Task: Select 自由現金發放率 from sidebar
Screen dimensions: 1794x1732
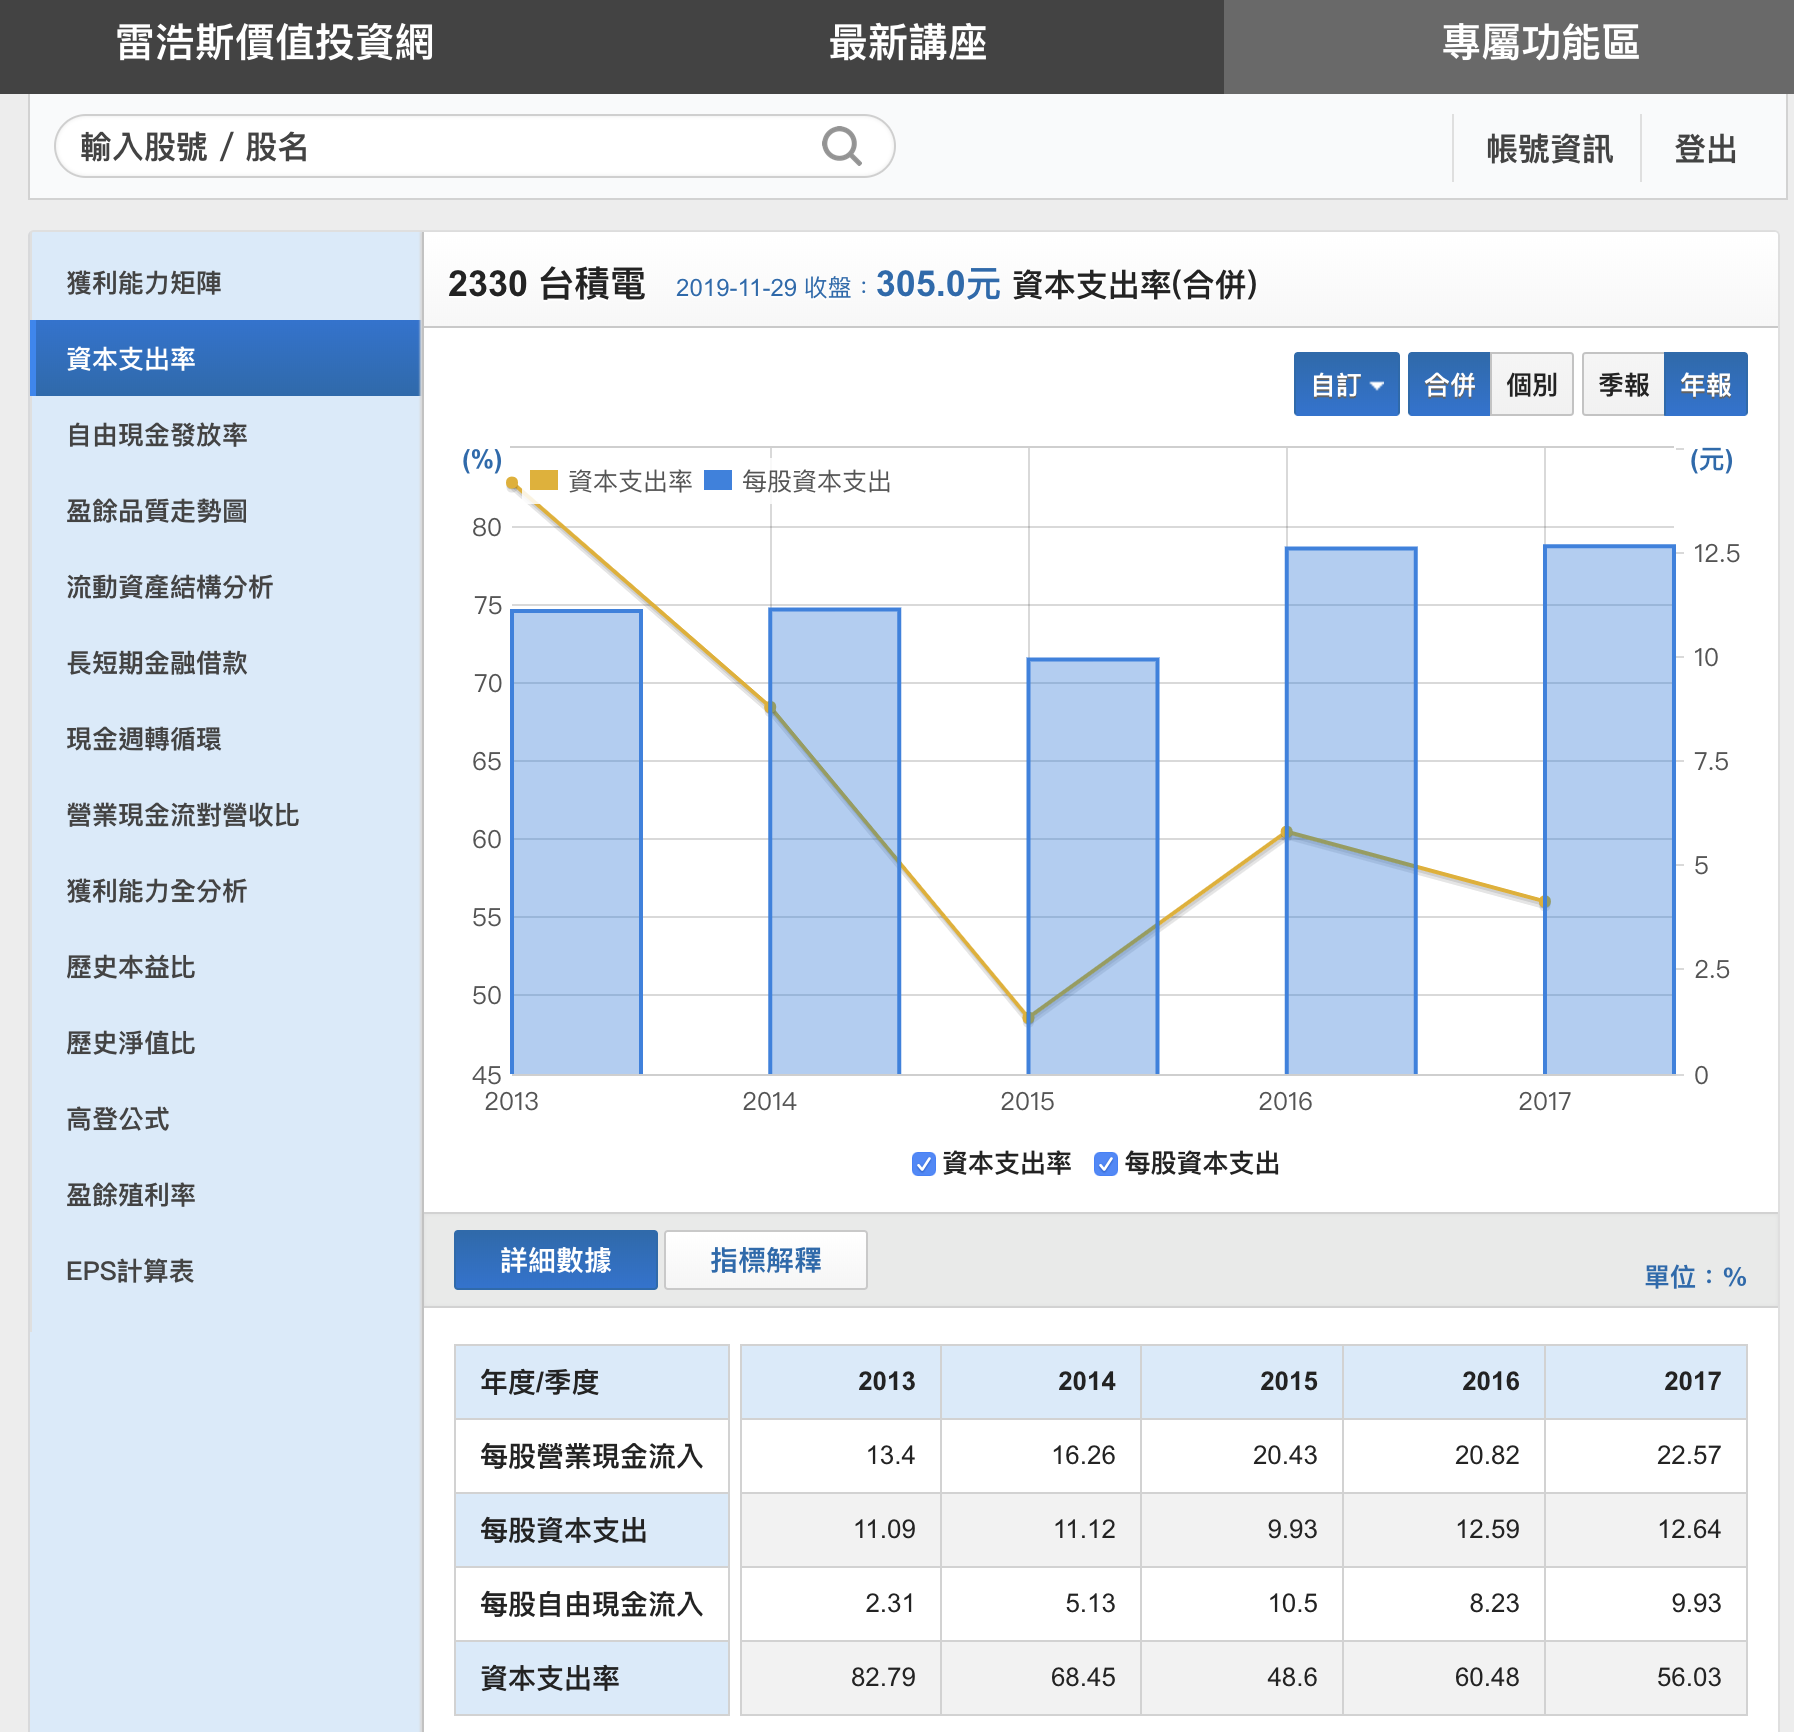Action: [157, 435]
